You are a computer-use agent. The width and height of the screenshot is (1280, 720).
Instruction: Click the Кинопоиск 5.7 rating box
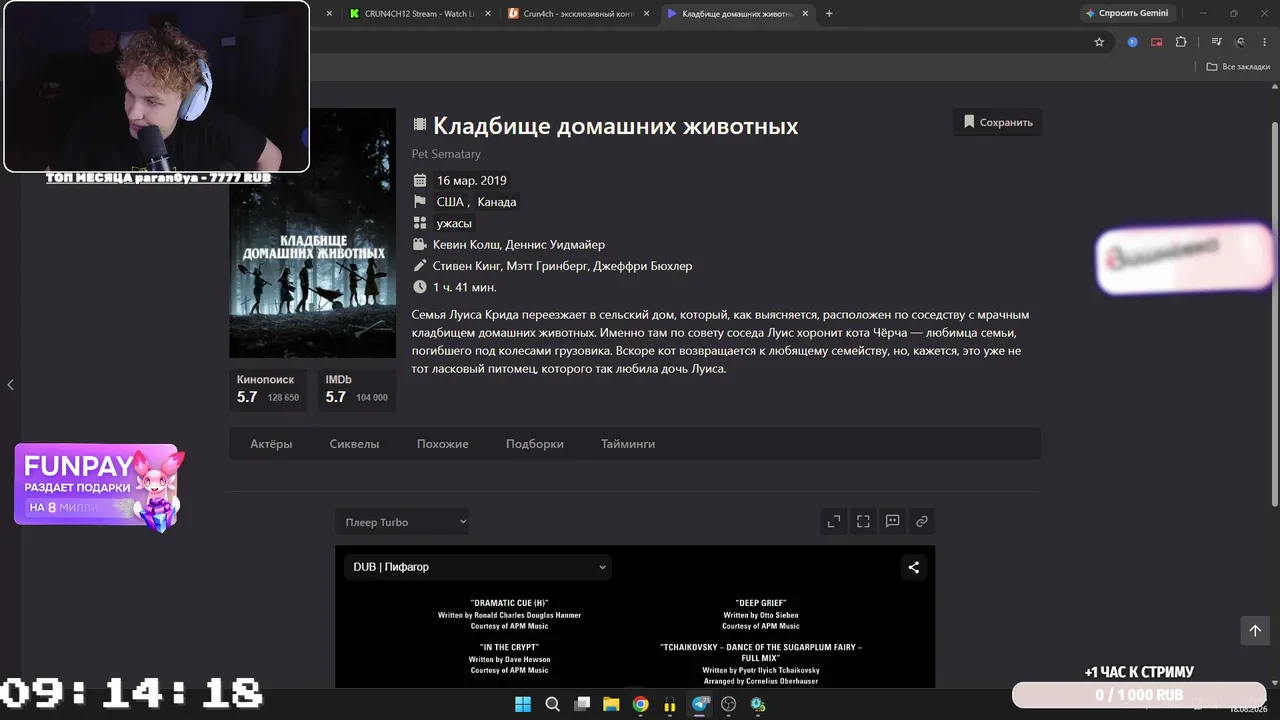(x=268, y=389)
